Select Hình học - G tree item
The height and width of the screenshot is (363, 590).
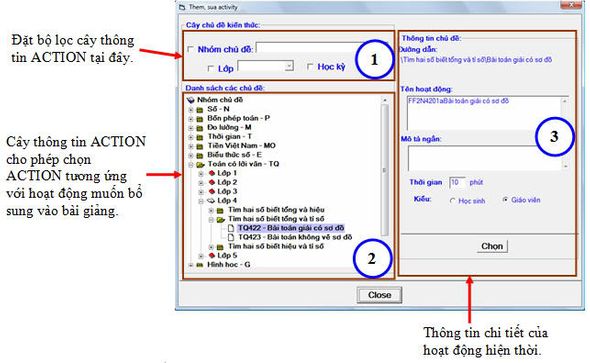pyautogui.click(x=228, y=265)
